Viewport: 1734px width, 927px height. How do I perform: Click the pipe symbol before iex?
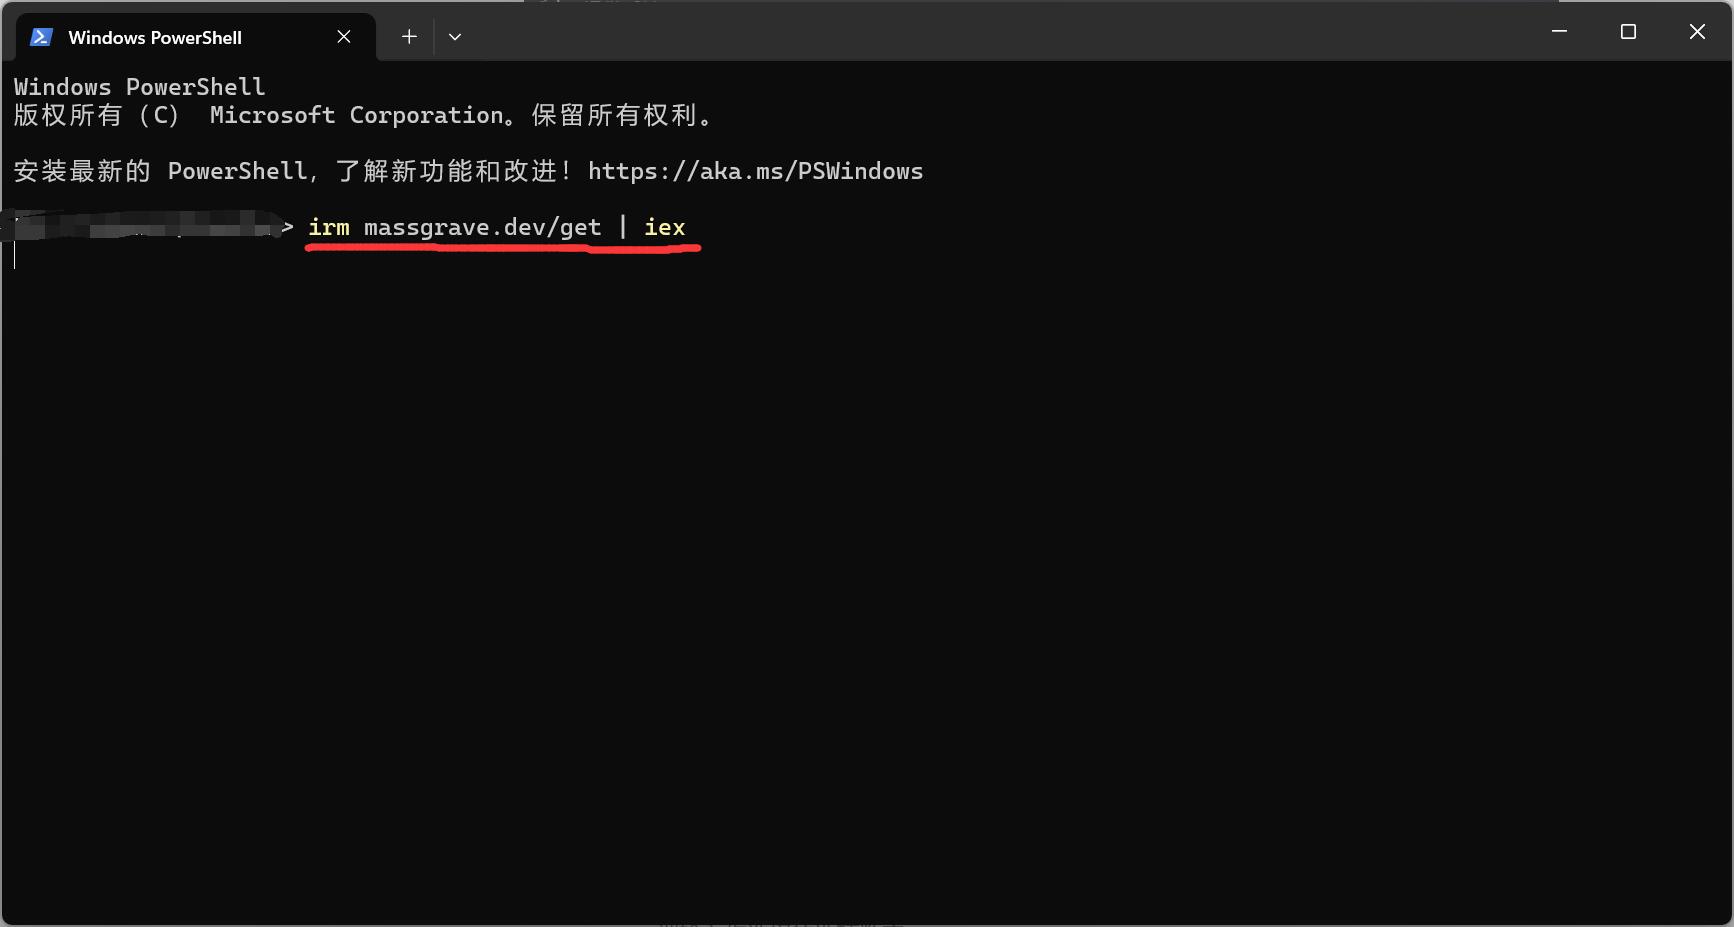(623, 228)
